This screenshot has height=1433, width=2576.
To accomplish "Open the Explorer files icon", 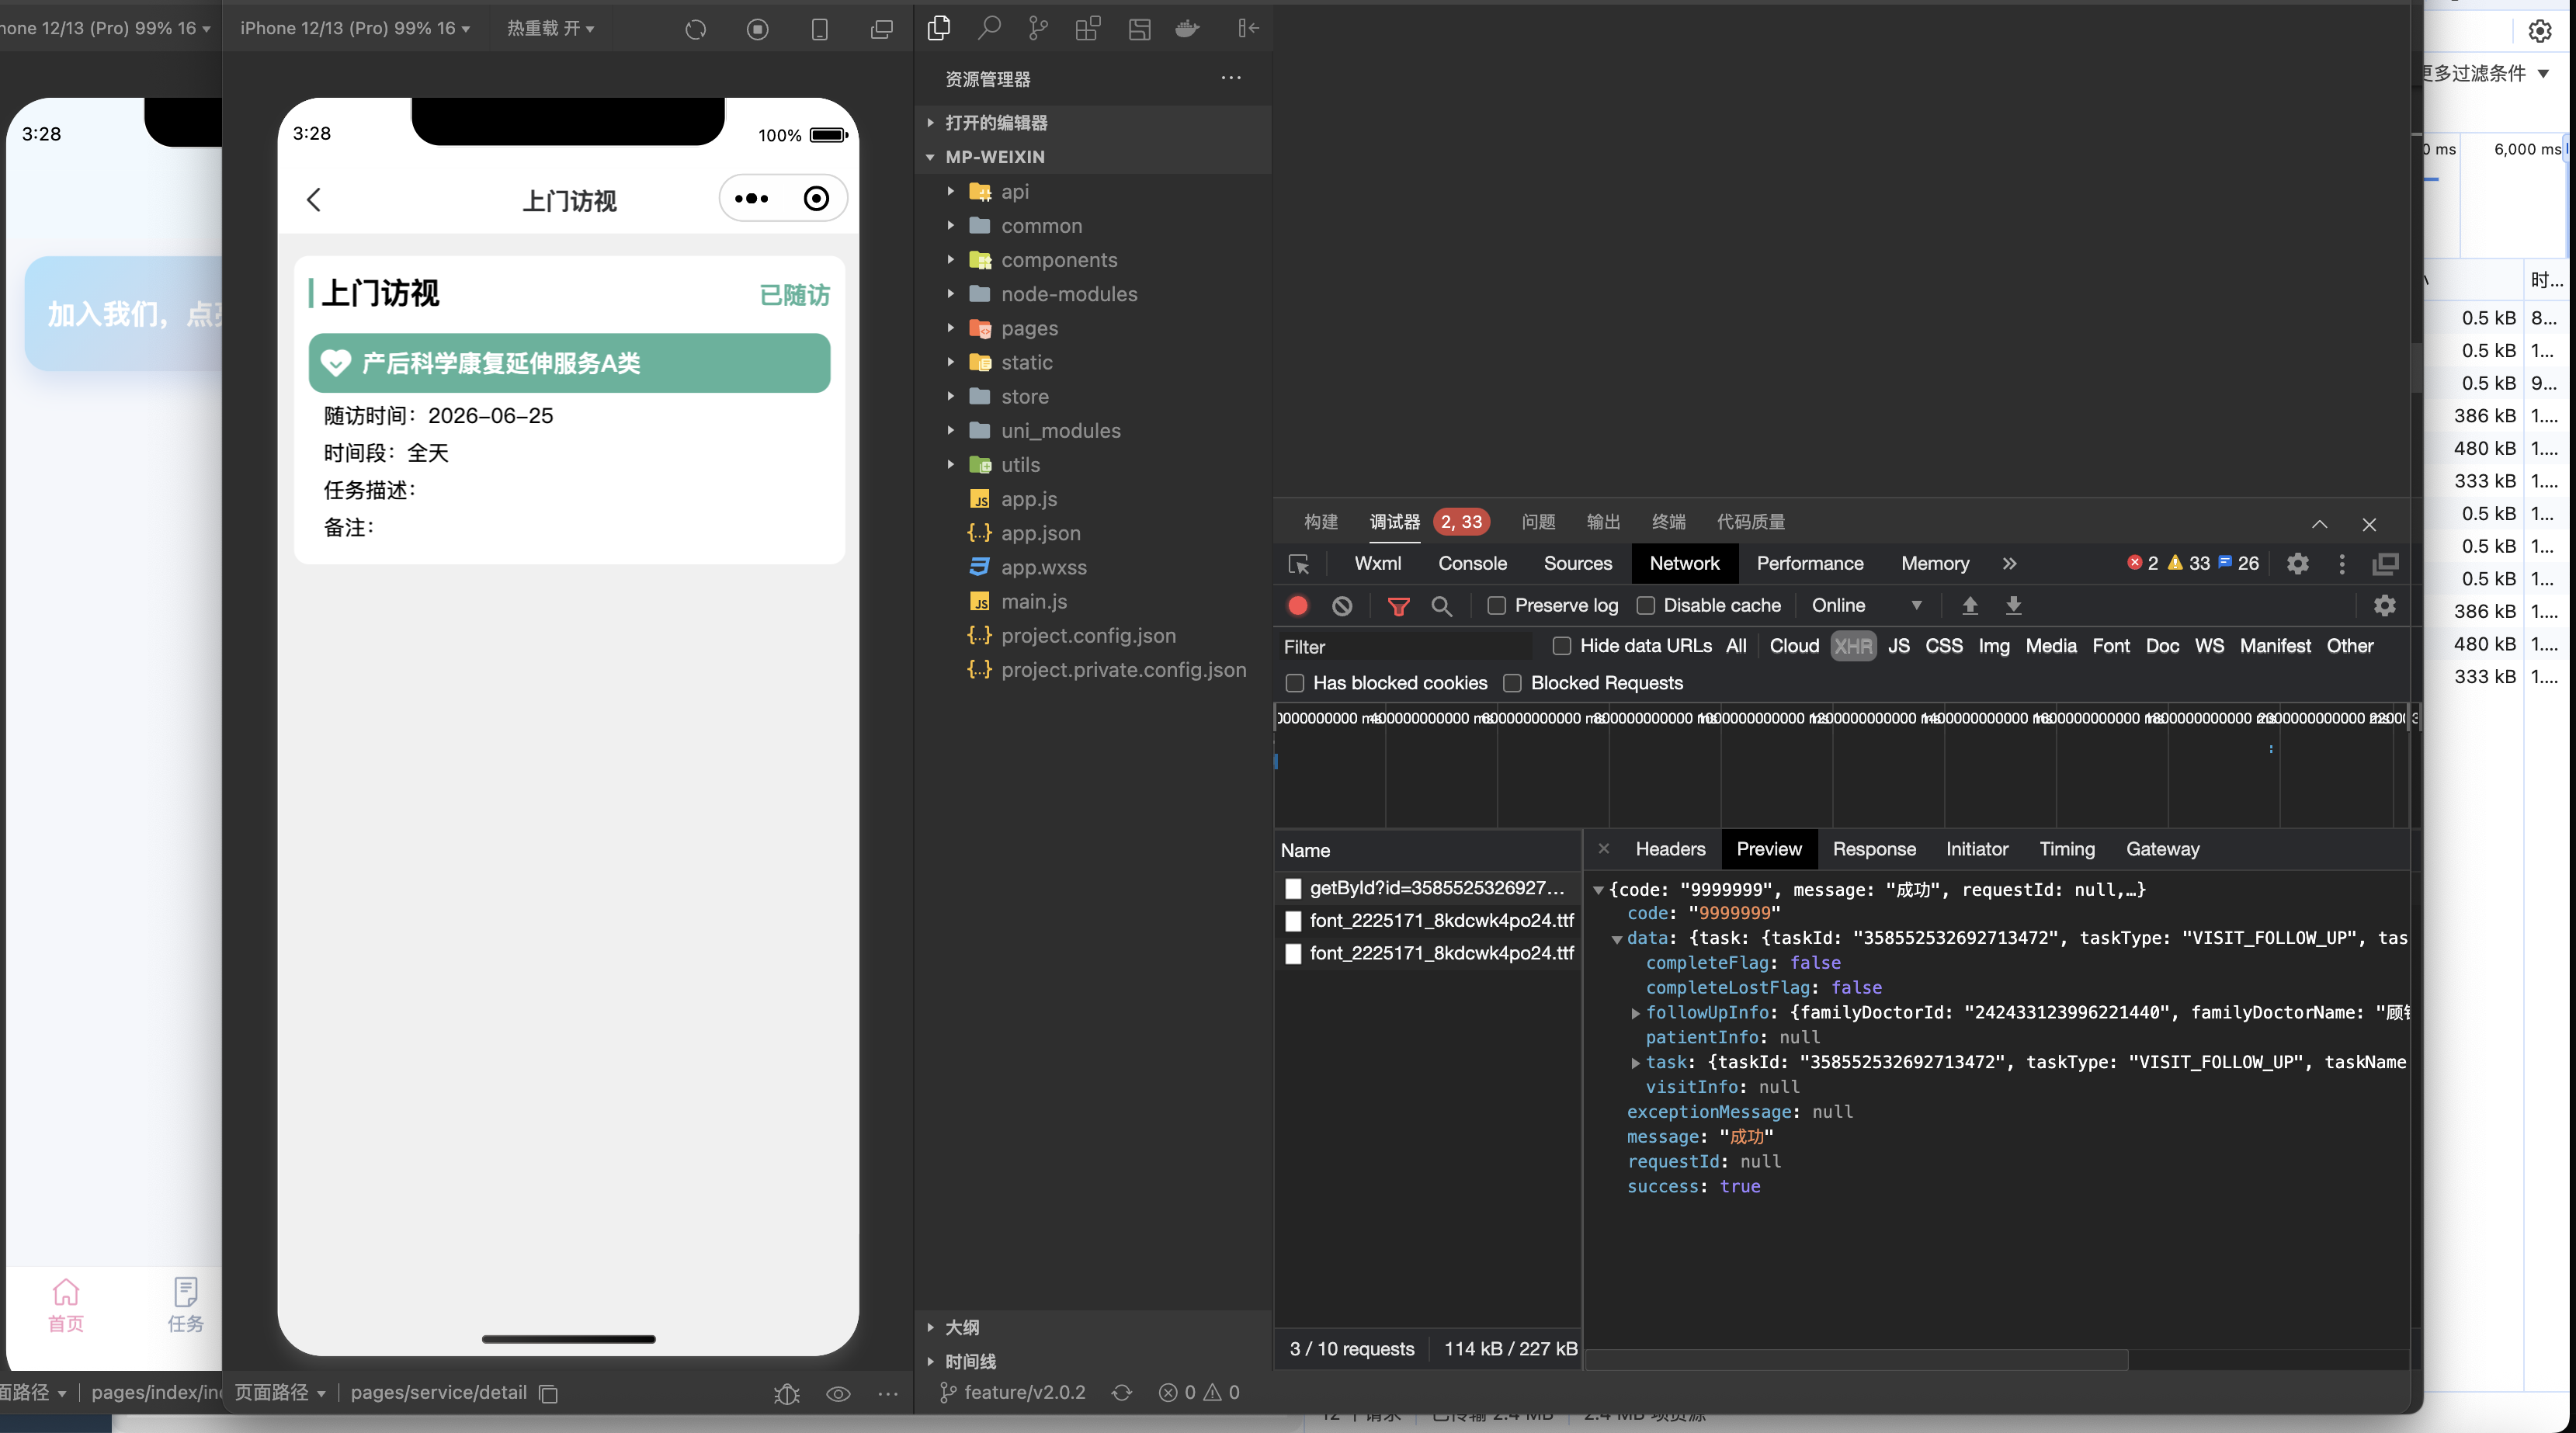I will click(939, 28).
